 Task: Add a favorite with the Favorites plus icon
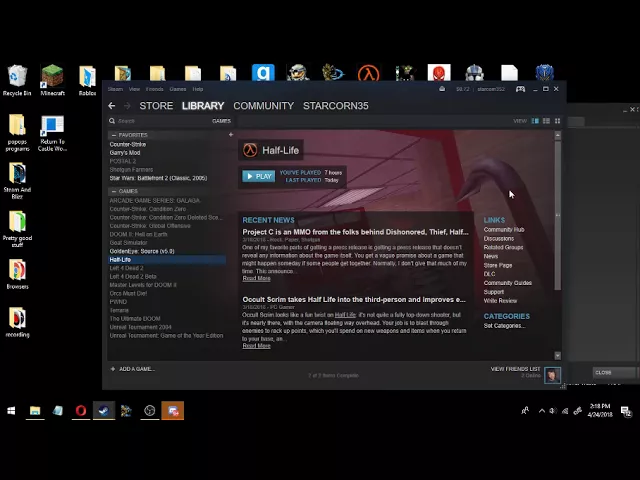point(231,135)
